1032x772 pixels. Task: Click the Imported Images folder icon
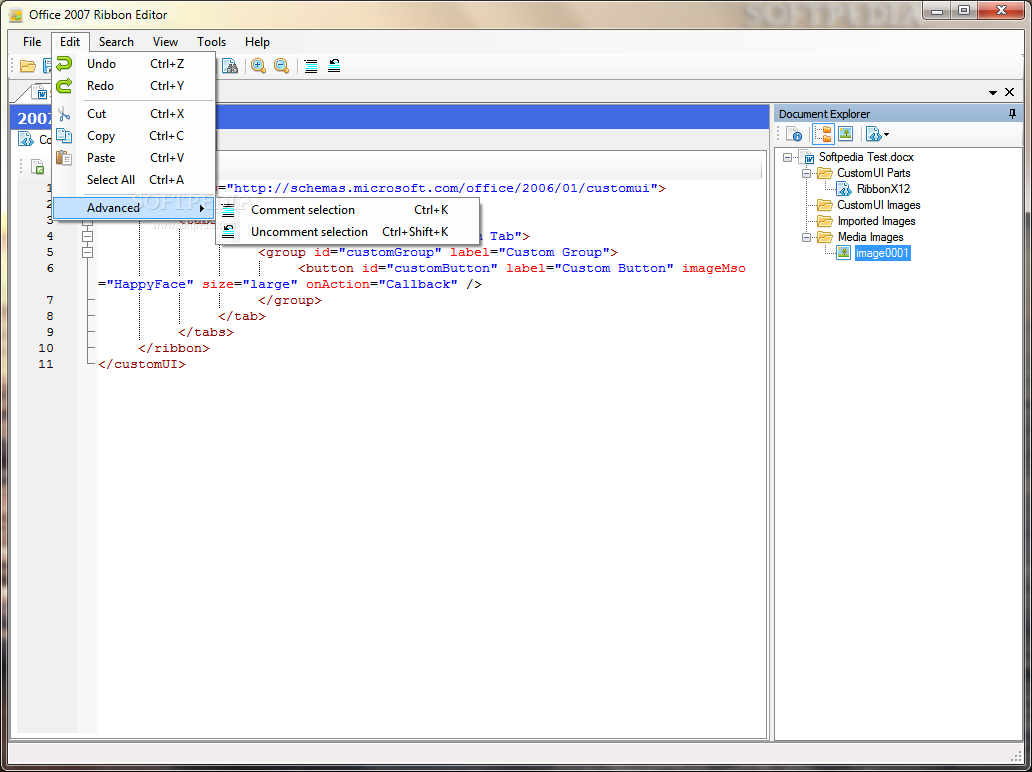pos(825,221)
